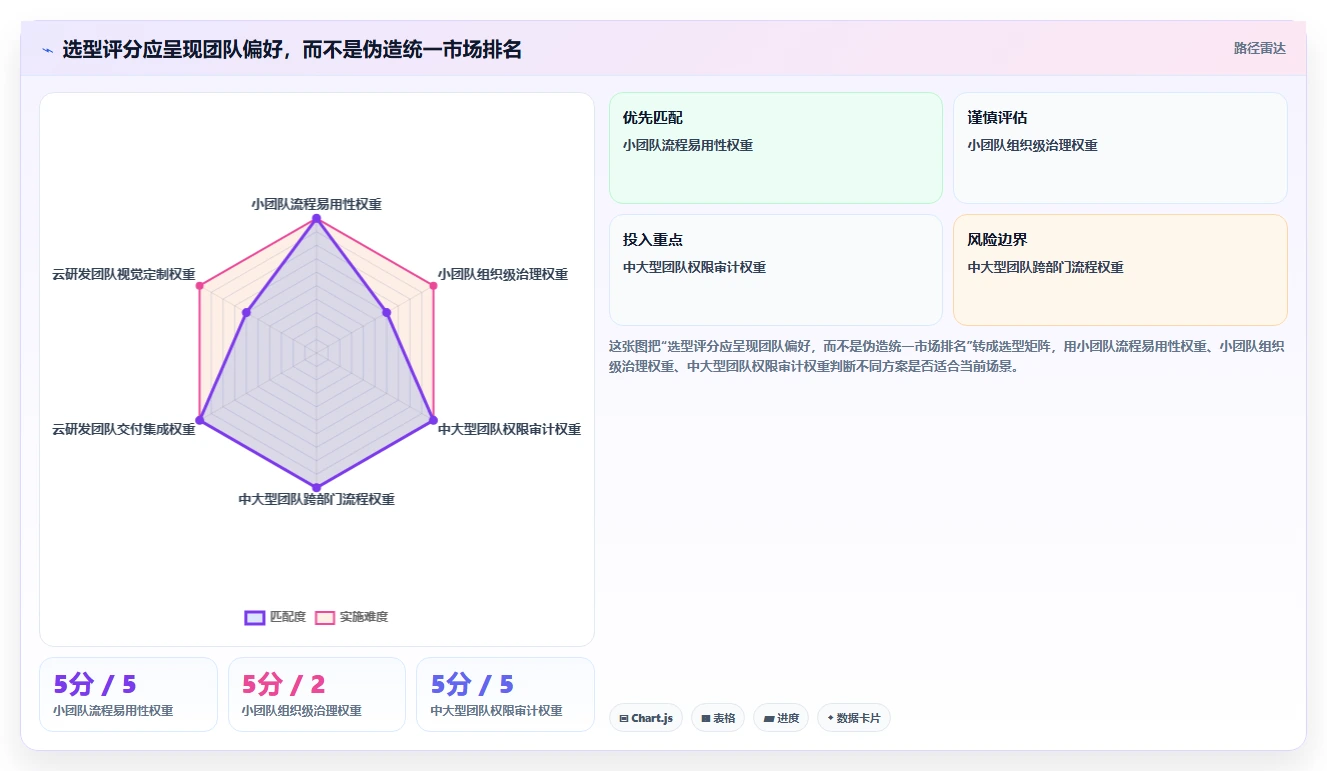Select the 进度 chip
Screen dimensions: 1327x771
[x=780, y=718]
